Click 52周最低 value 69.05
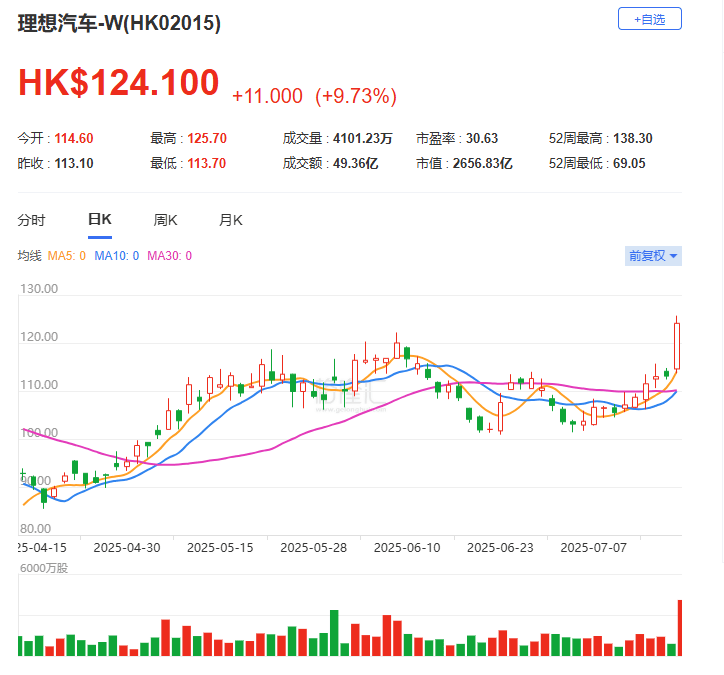 (629, 163)
